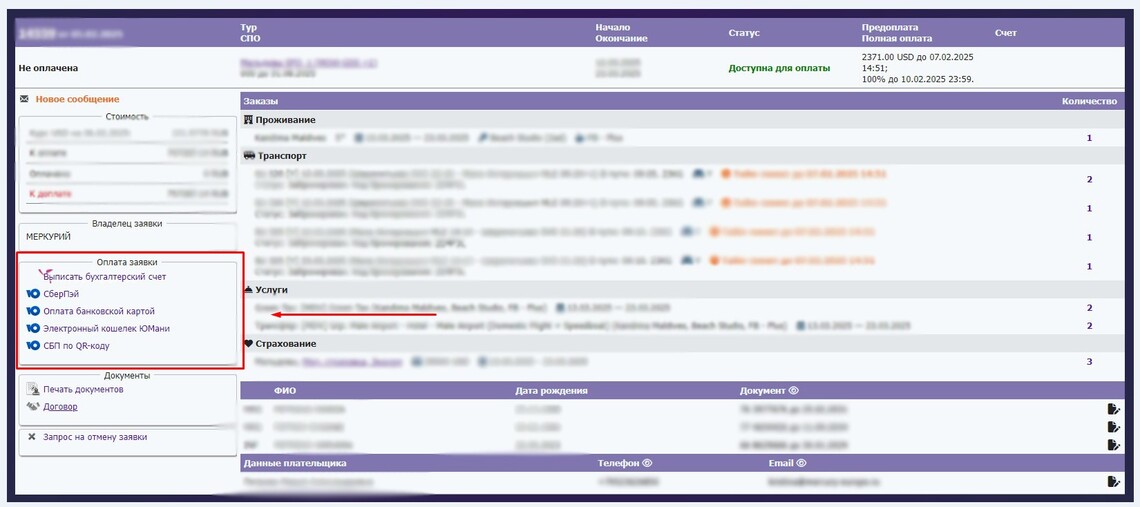The height and width of the screenshot is (507, 1140).
Task: Click the handshake icon next to Договор
Action: click(x=33, y=407)
